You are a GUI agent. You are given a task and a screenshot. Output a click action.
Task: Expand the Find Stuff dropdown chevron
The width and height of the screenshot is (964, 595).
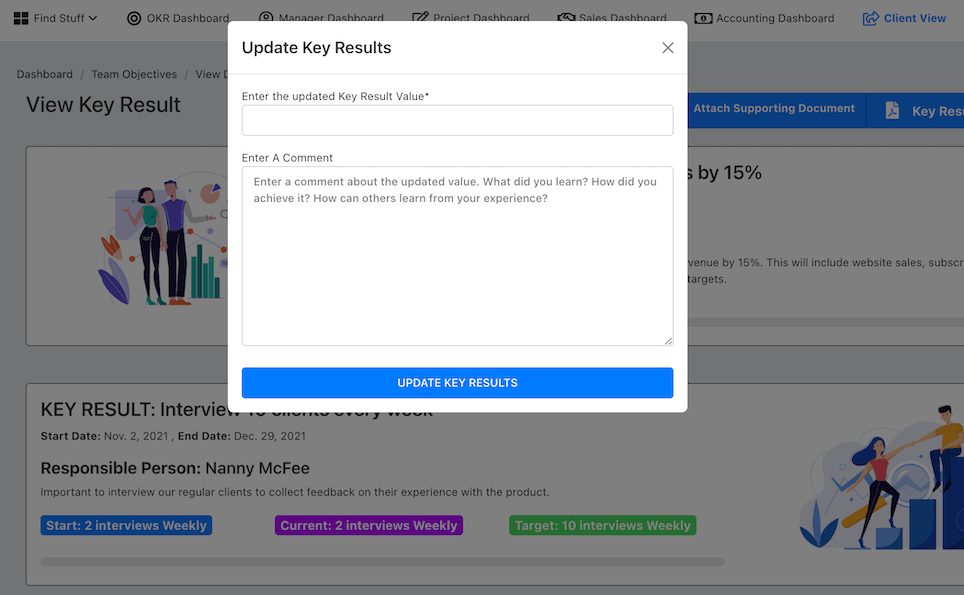[93, 18]
